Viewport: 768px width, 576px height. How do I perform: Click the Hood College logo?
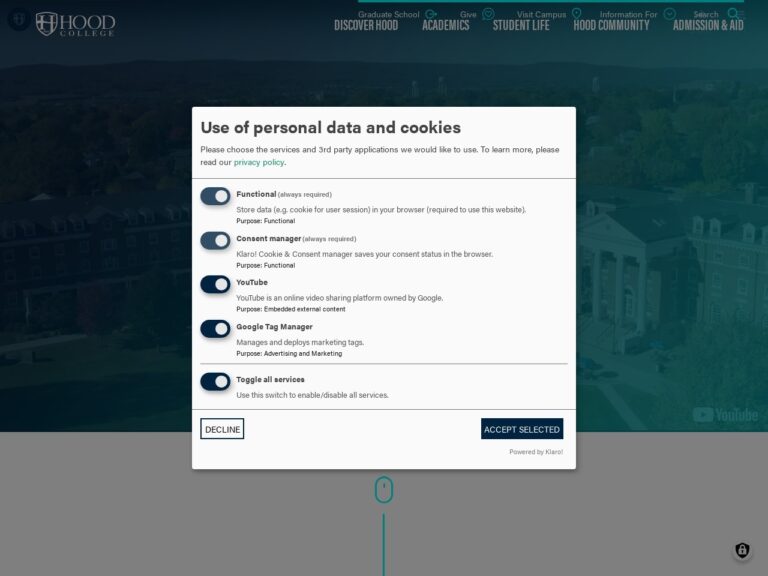click(x=75, y=24)
